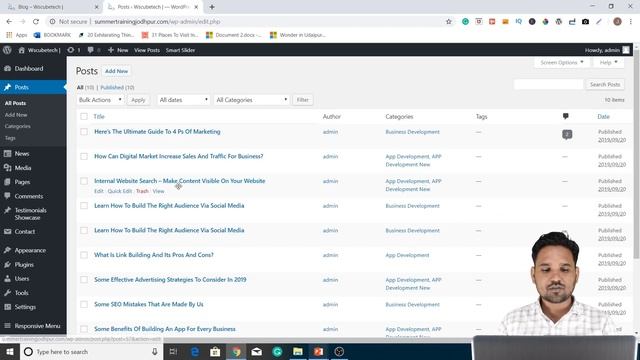Trash the Internal Website Search post
640x360 pixels.
142,191
